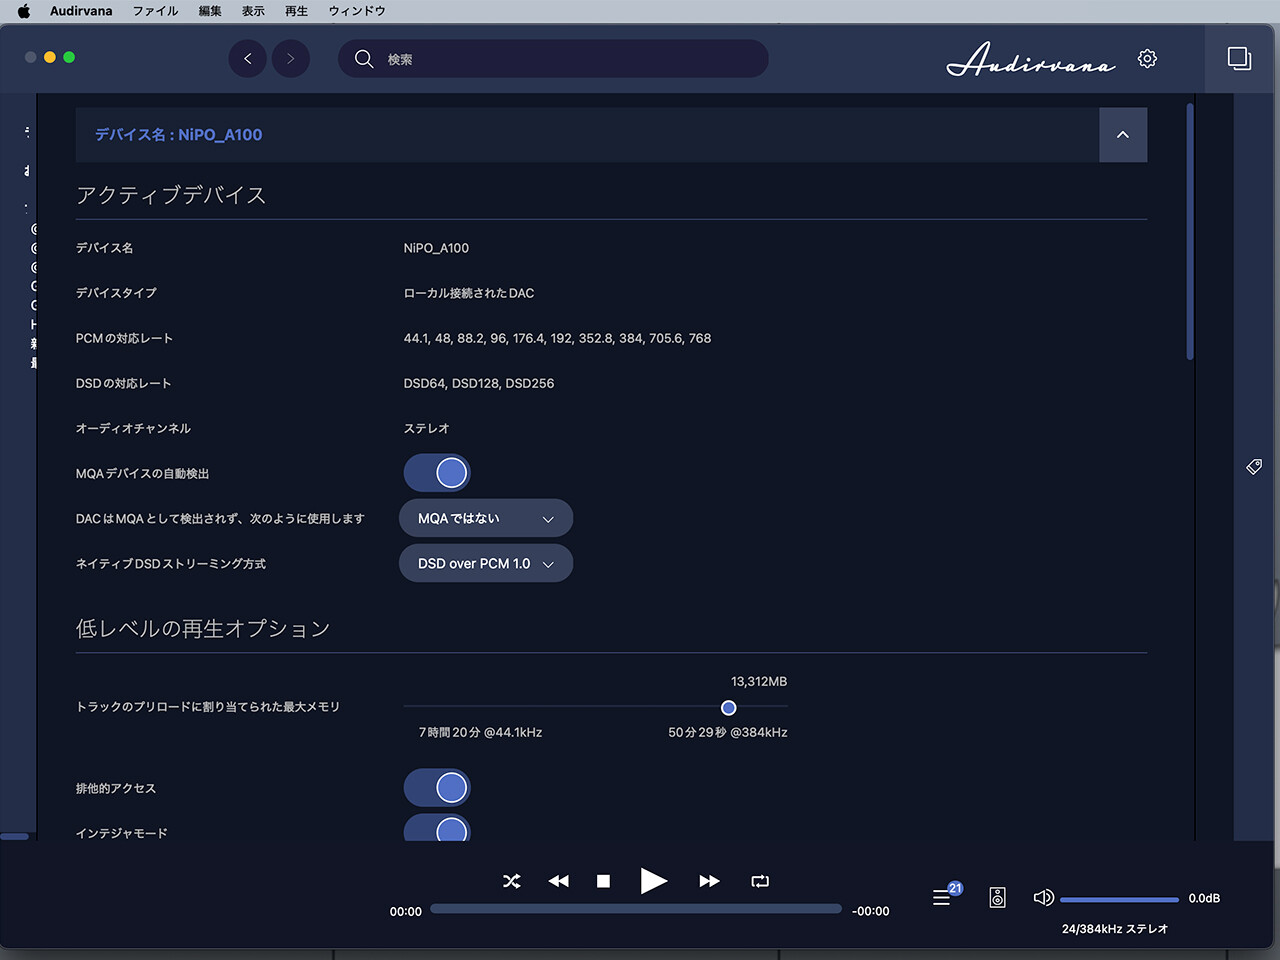Start playback with the play button

coord(654,881)
